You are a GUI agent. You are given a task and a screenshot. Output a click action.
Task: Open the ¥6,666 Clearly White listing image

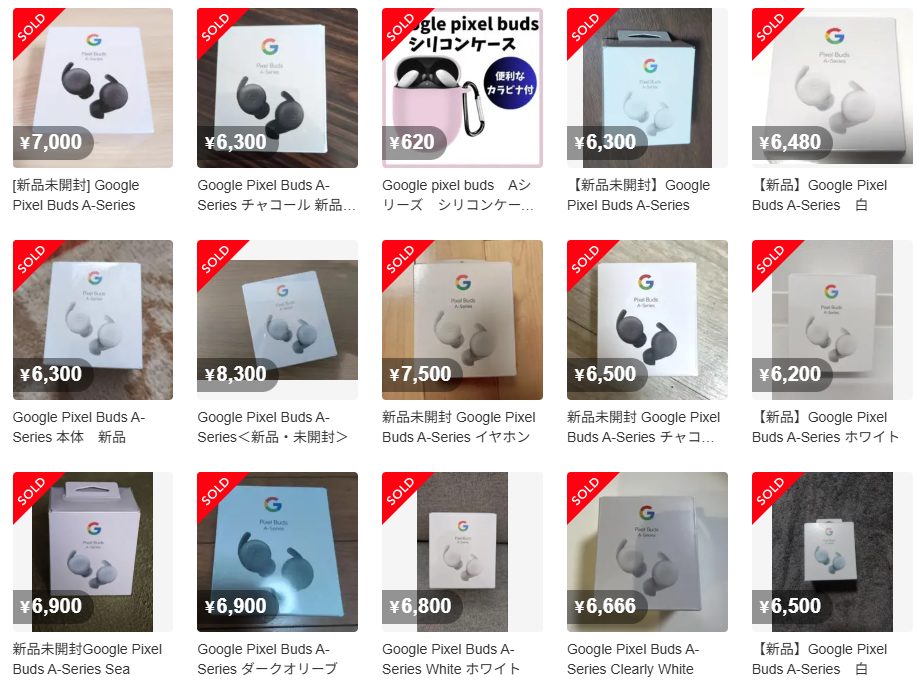click(x=647, y=552)
